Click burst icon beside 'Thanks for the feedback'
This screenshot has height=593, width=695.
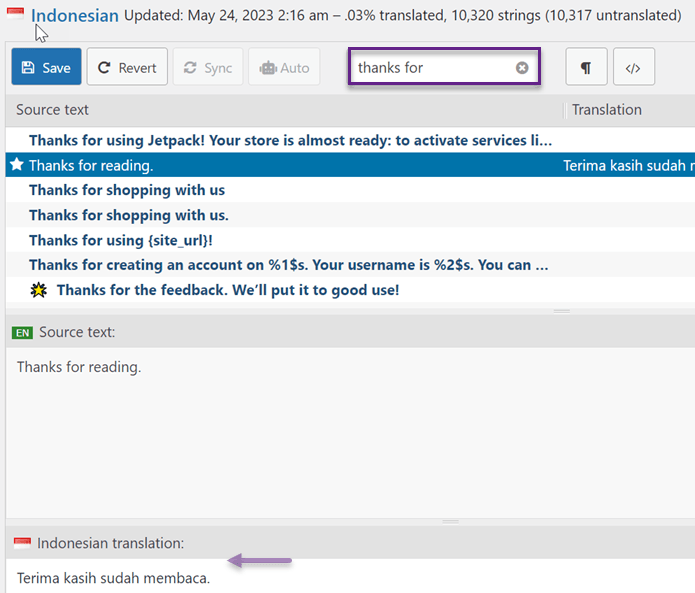(x=39, y=290)
